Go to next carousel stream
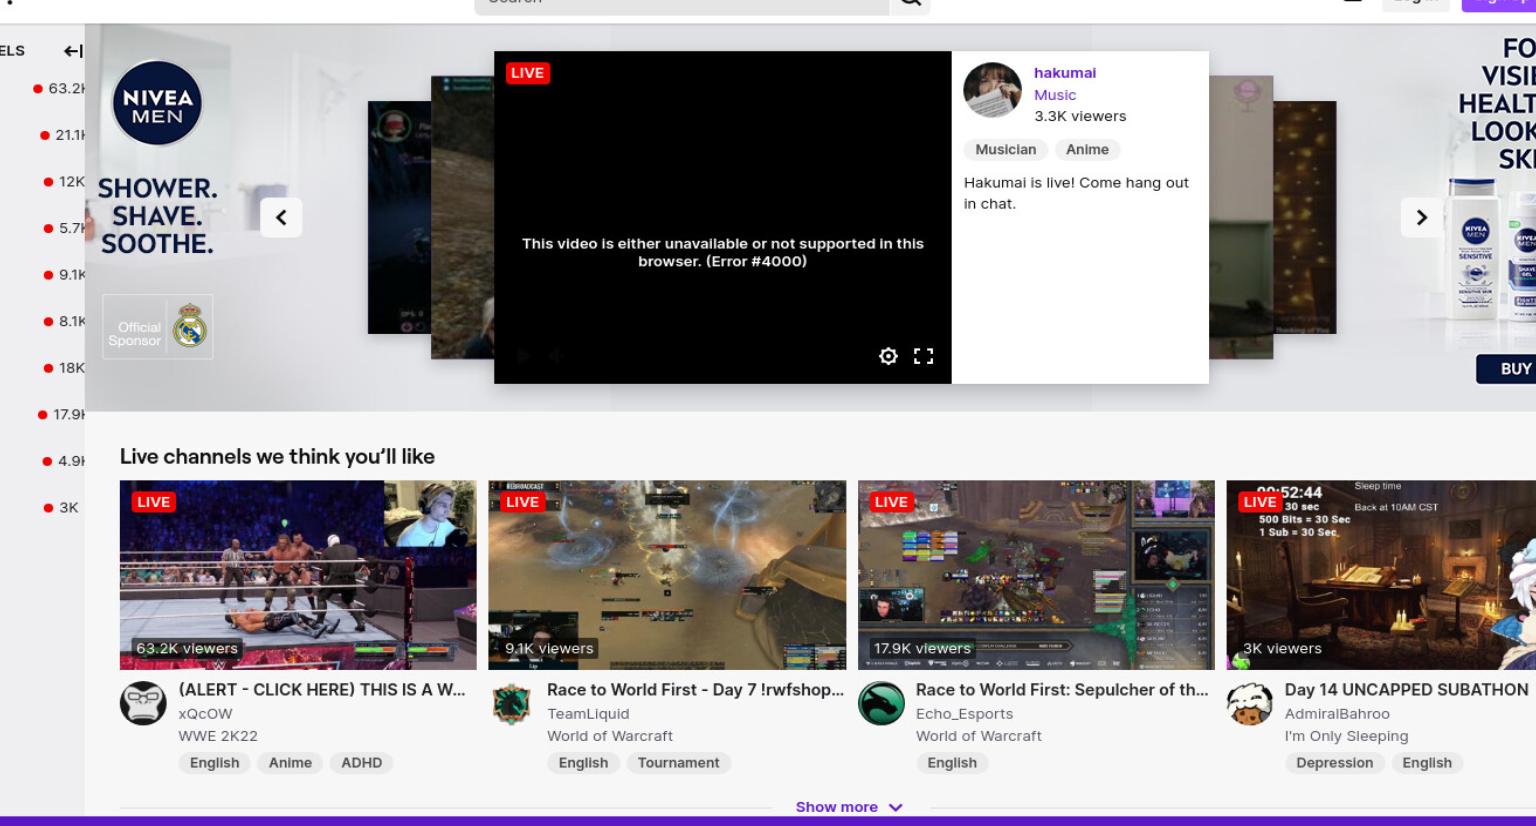Image resolution: width=1536 pixels, height=826 pixels. pyautogui.click(x=1421, y=217)
